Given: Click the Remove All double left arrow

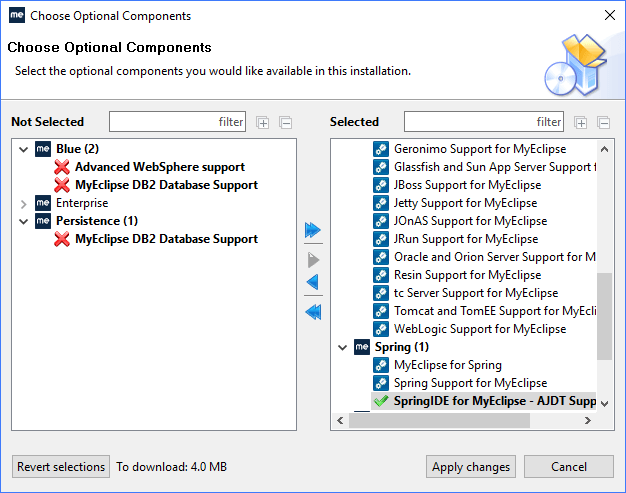Looking at the screenshot, I should [313, 312].
